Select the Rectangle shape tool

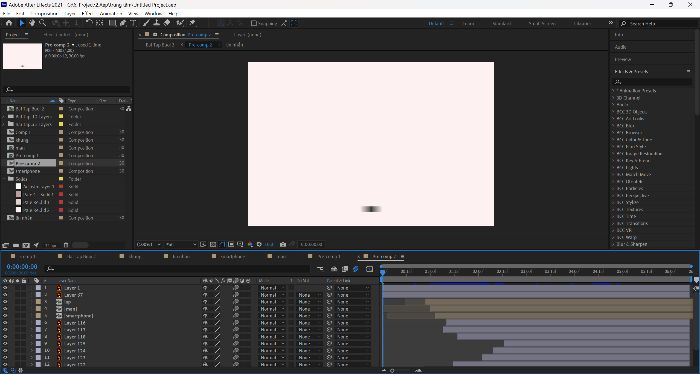pyautogui.click(x=112, y=23)
